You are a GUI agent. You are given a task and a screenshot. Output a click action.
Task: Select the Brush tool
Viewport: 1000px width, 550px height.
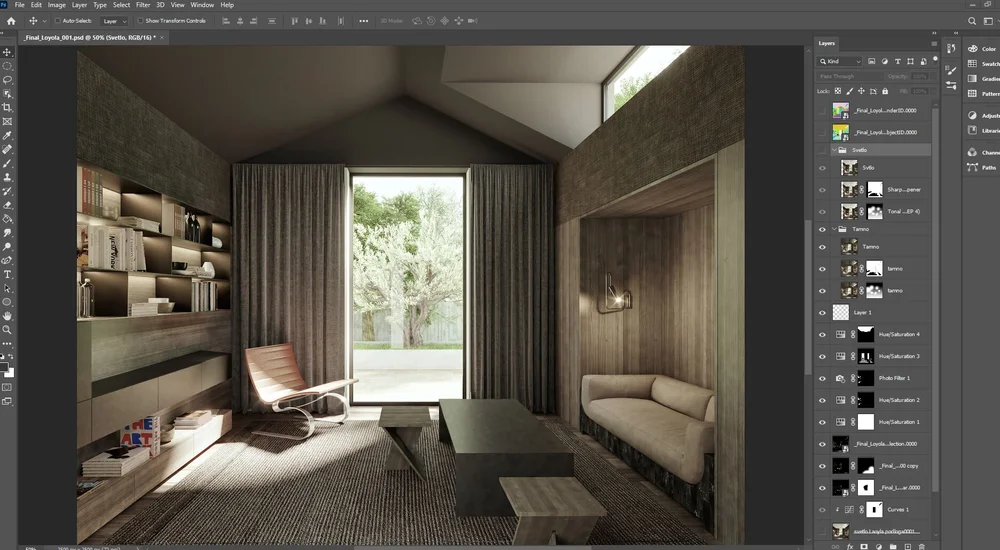pyautogui.click(x=7, y=163)
